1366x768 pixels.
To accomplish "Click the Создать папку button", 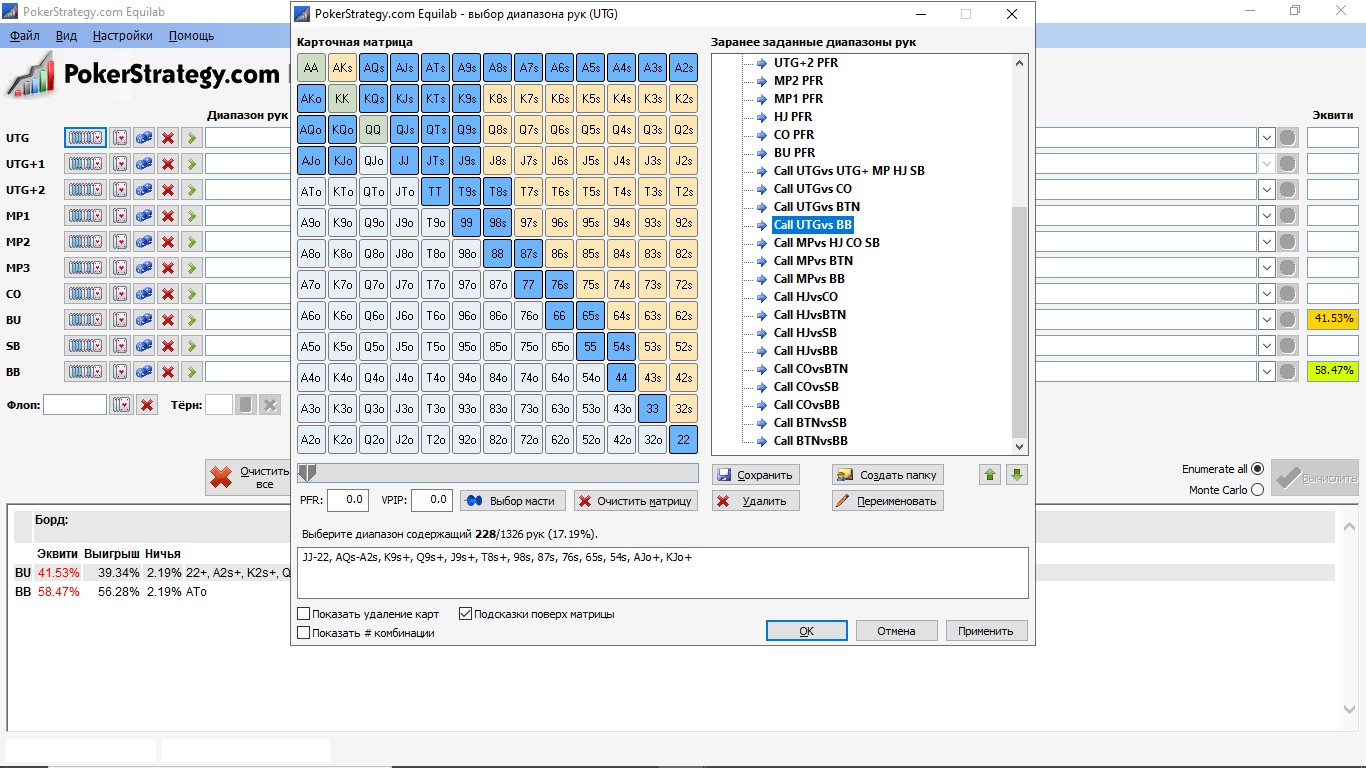I will point(888,475).
